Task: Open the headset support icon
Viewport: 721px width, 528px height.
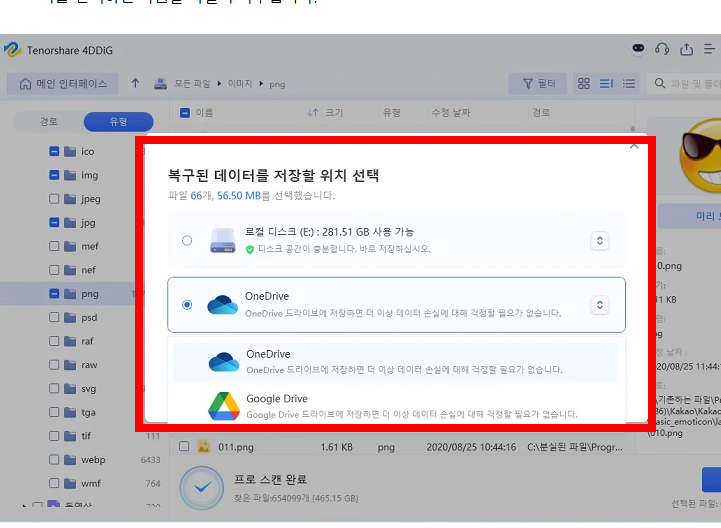Action: tap(662, 49)
